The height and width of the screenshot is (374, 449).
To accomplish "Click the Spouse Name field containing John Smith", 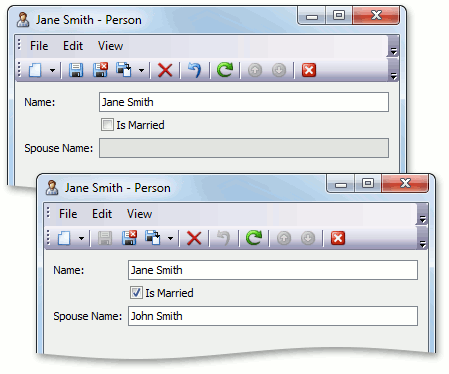I will (273, 316).
